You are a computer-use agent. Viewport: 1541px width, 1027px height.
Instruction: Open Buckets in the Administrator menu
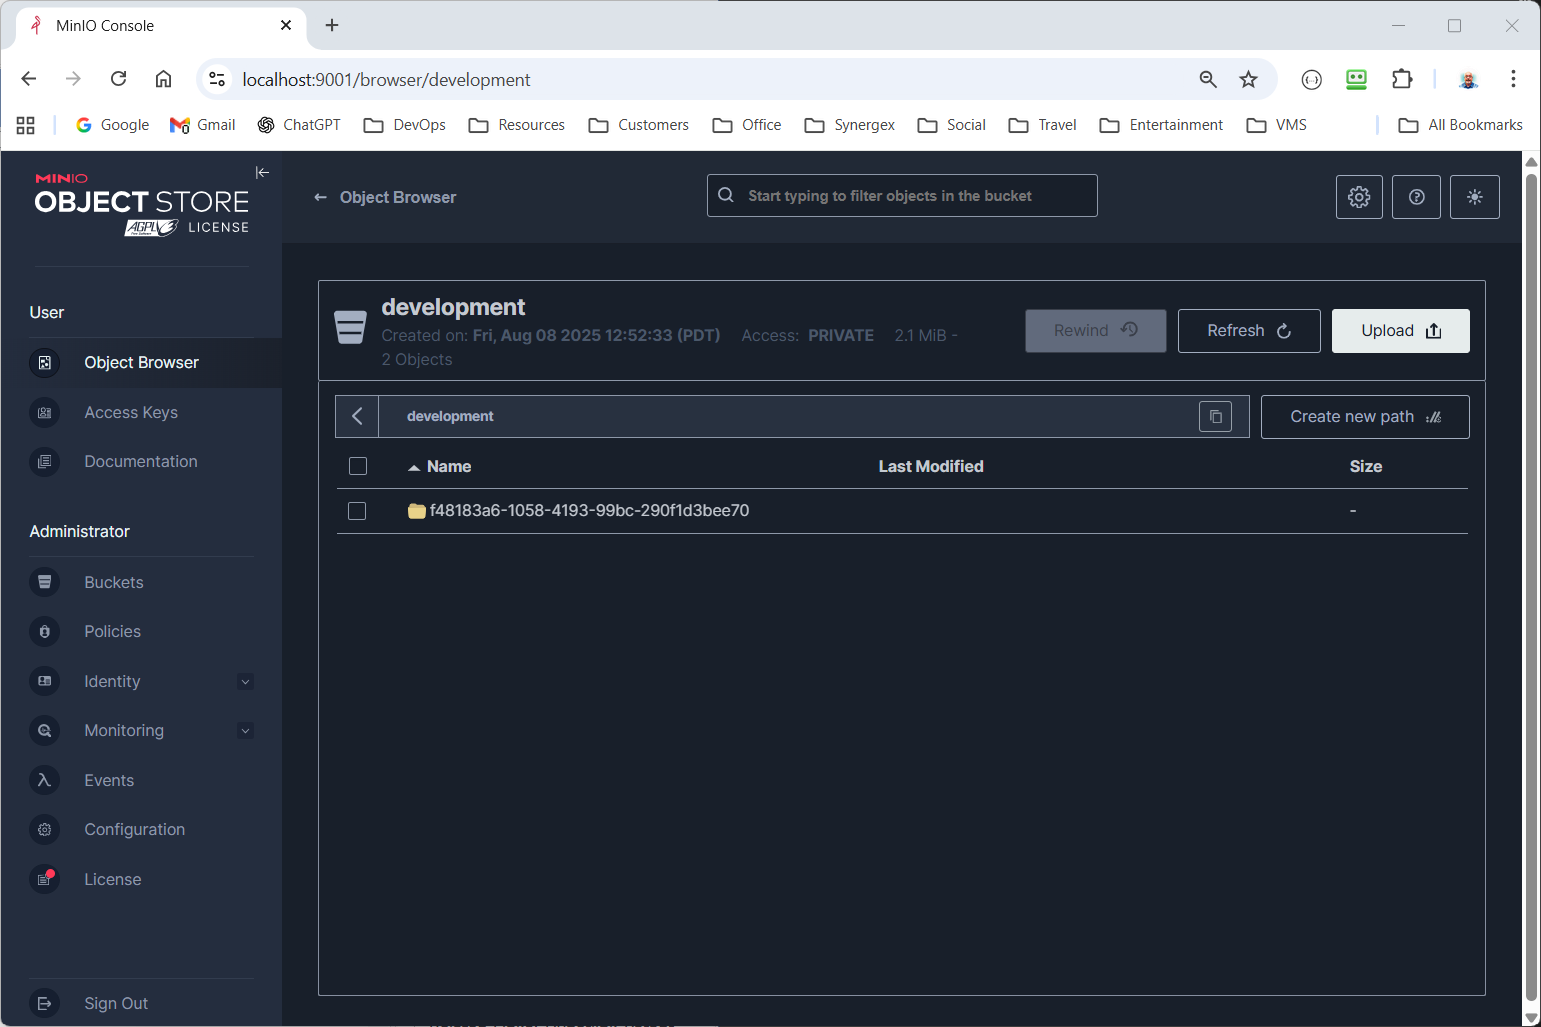[x=113, y=583]
